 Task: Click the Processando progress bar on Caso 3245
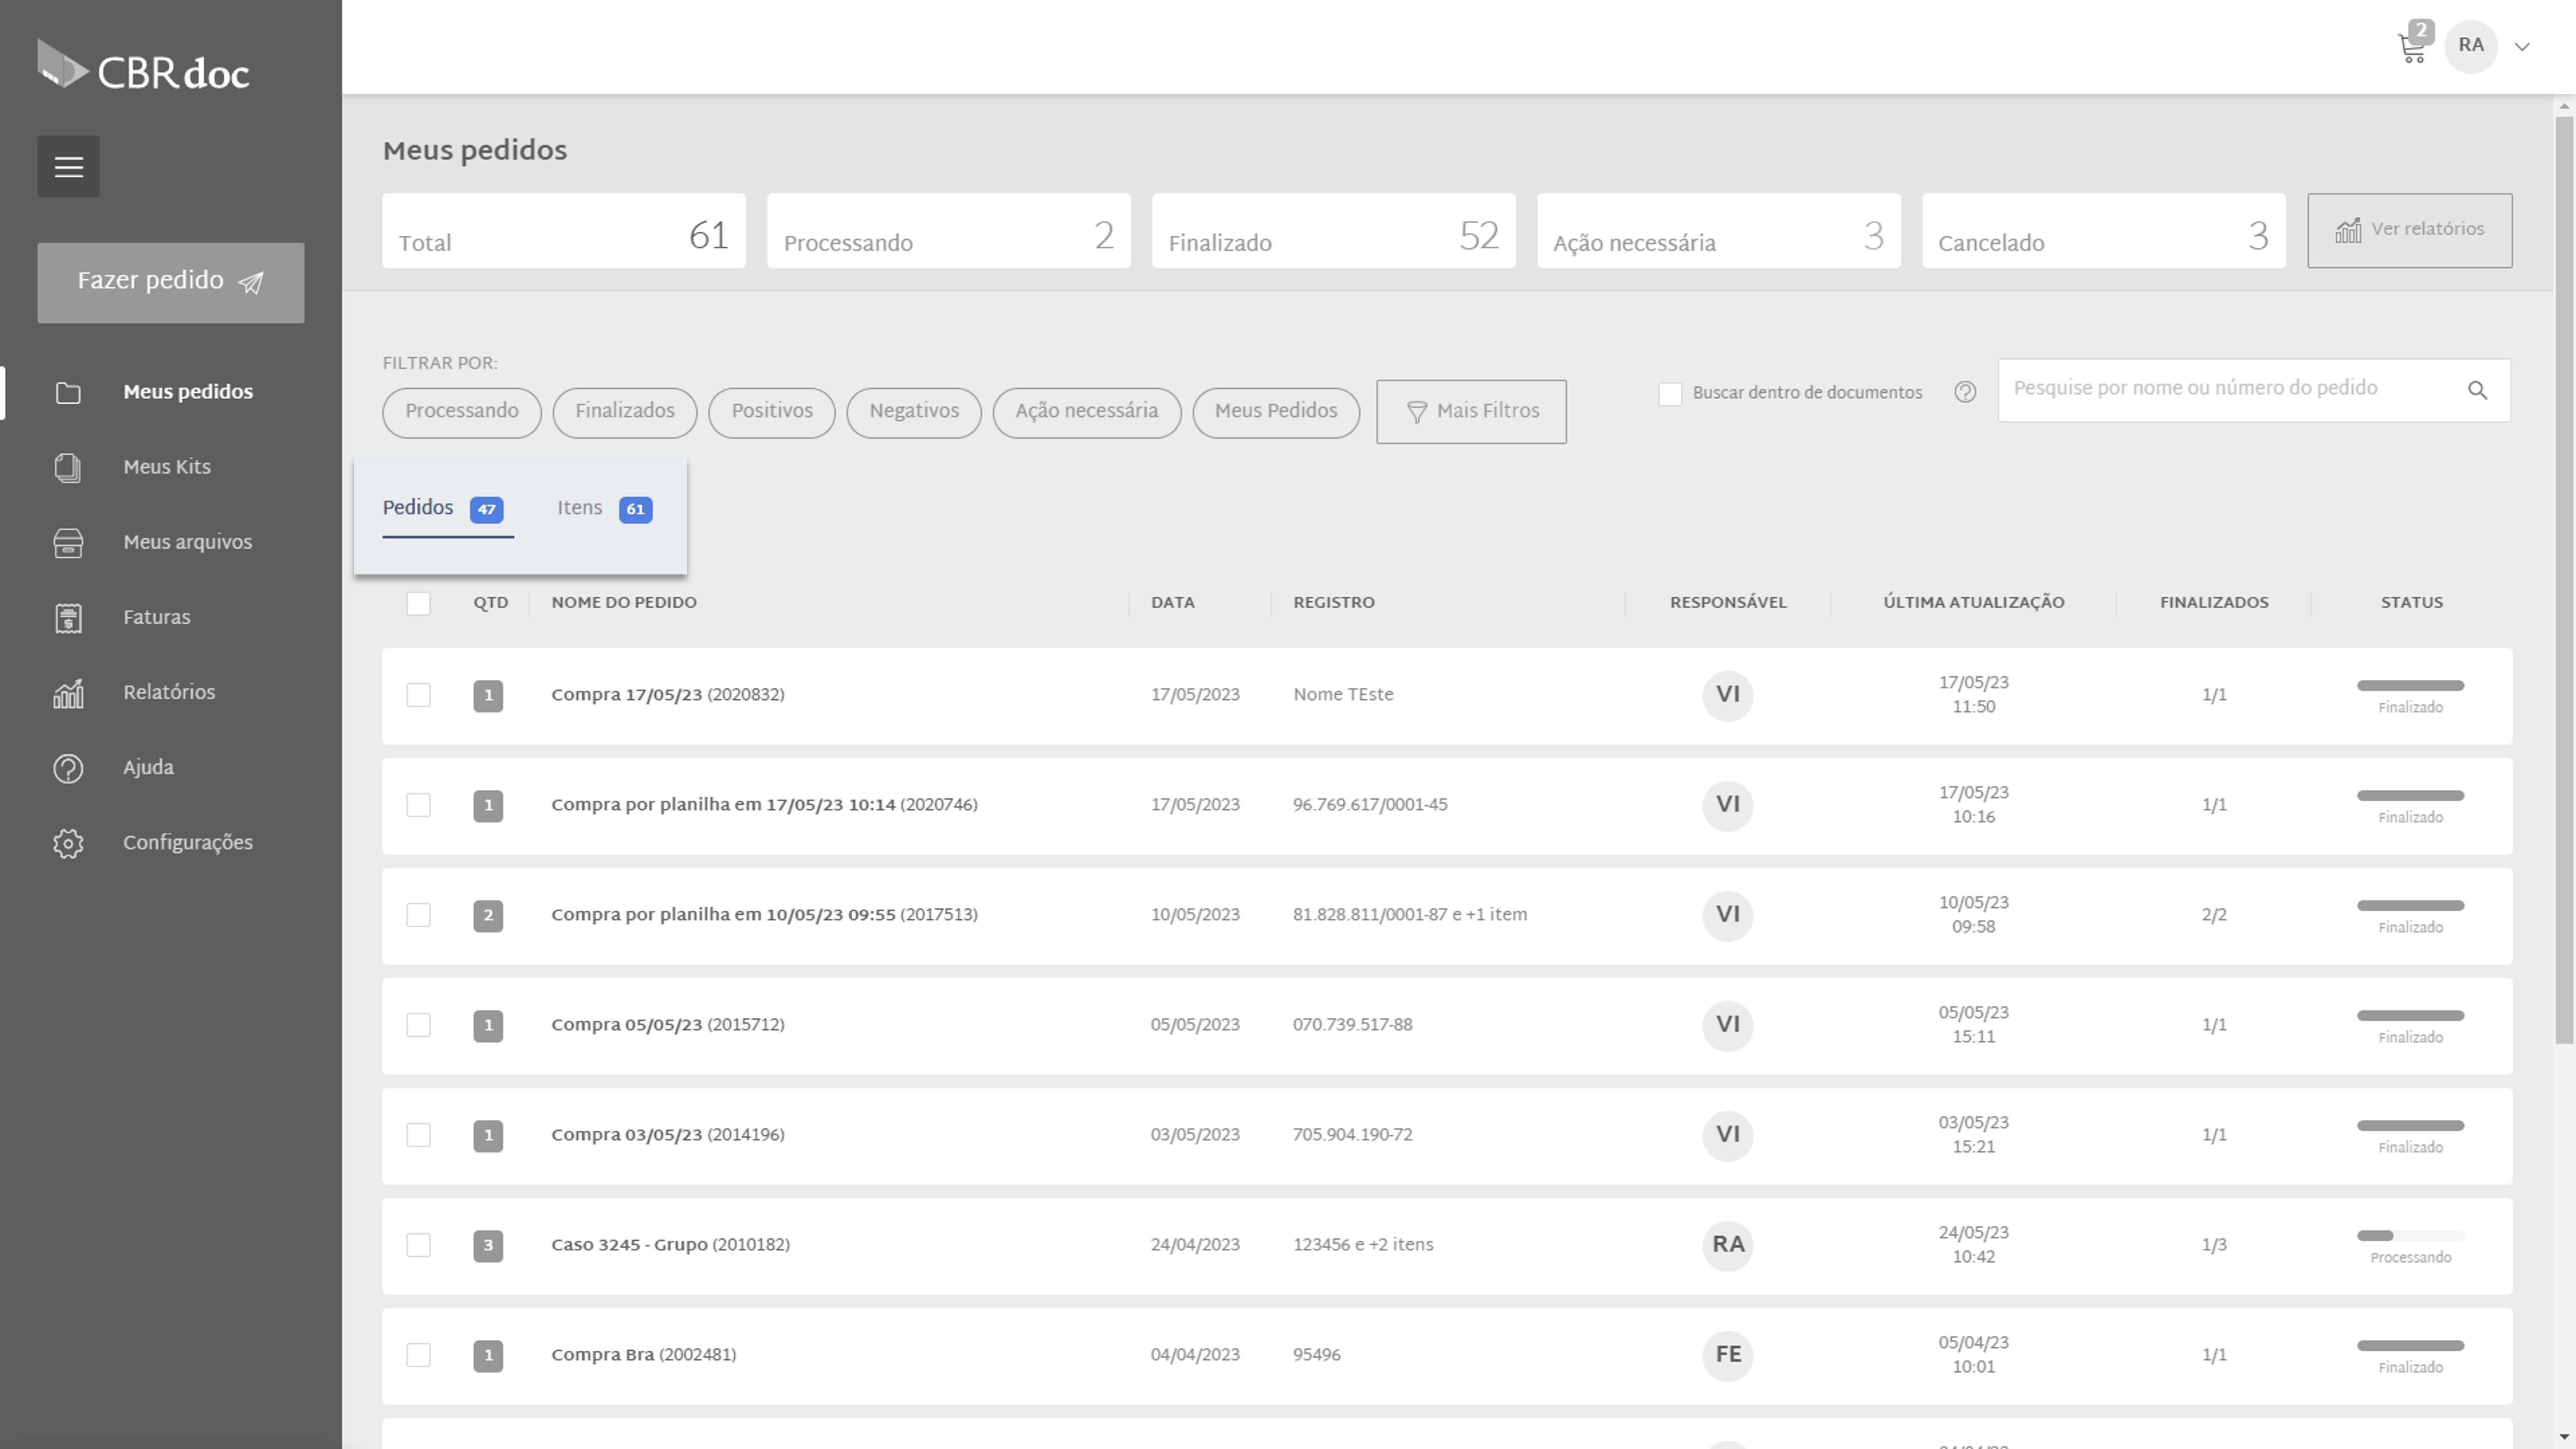(2410, 1236)
